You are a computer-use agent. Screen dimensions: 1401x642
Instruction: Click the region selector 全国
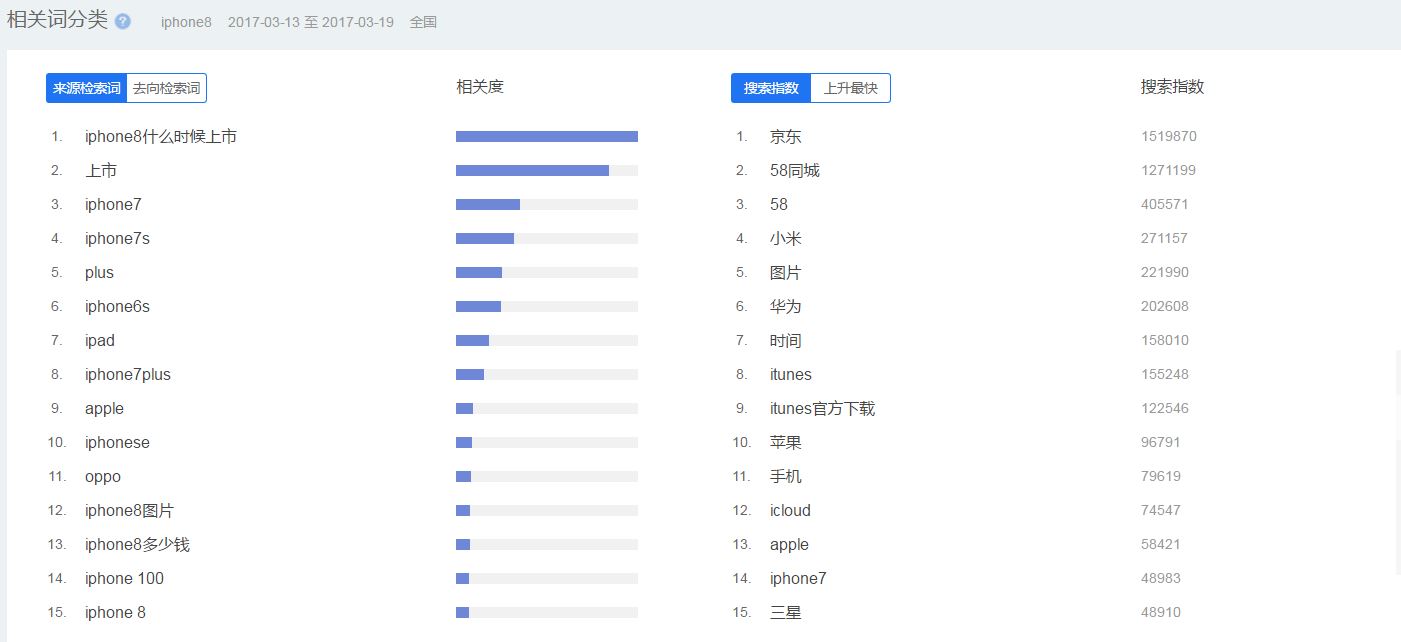tap(422, 20)
